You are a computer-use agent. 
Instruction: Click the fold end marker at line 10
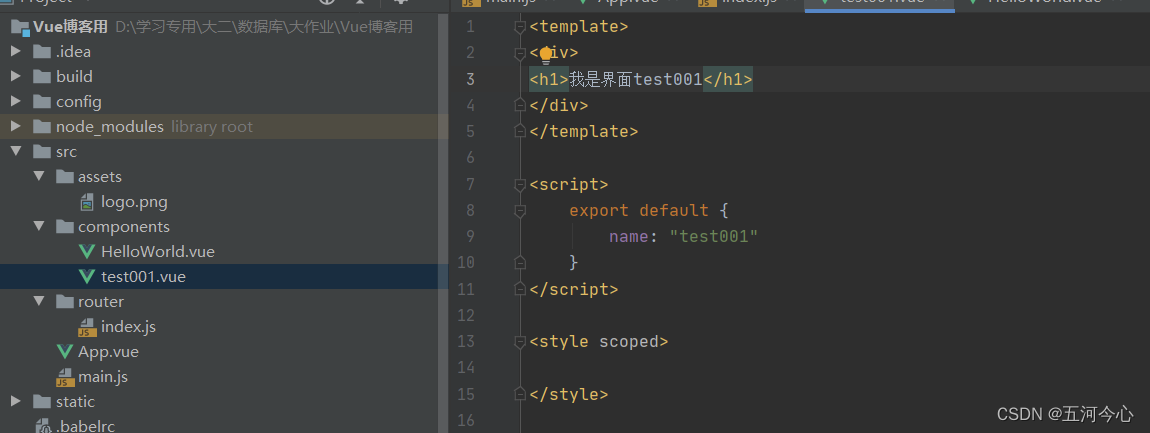point(520,262)
